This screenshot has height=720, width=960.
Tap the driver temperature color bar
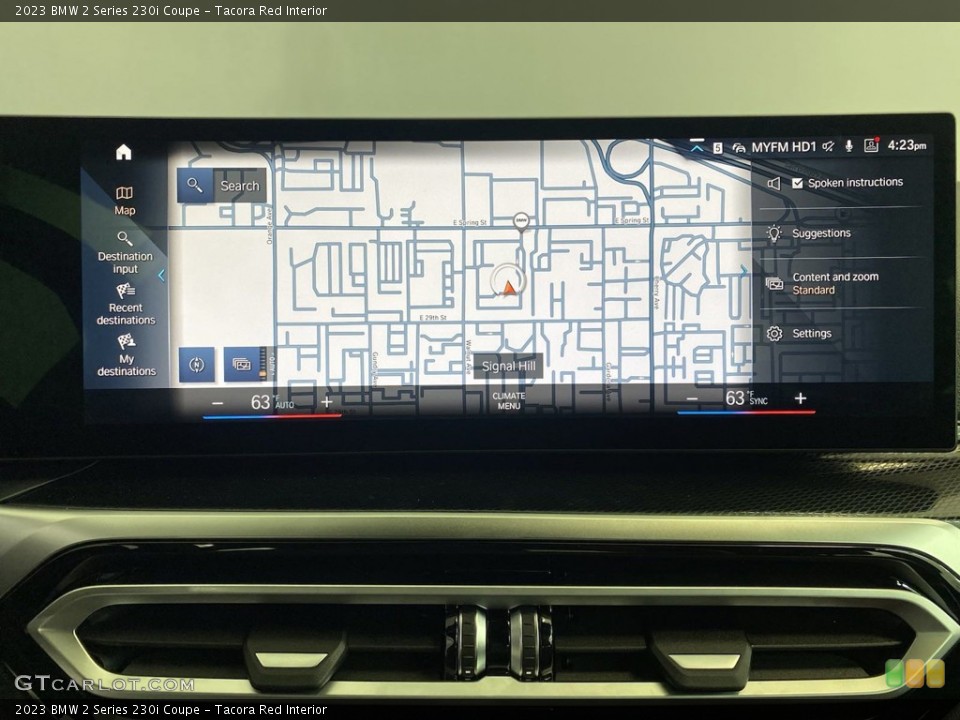272,417
